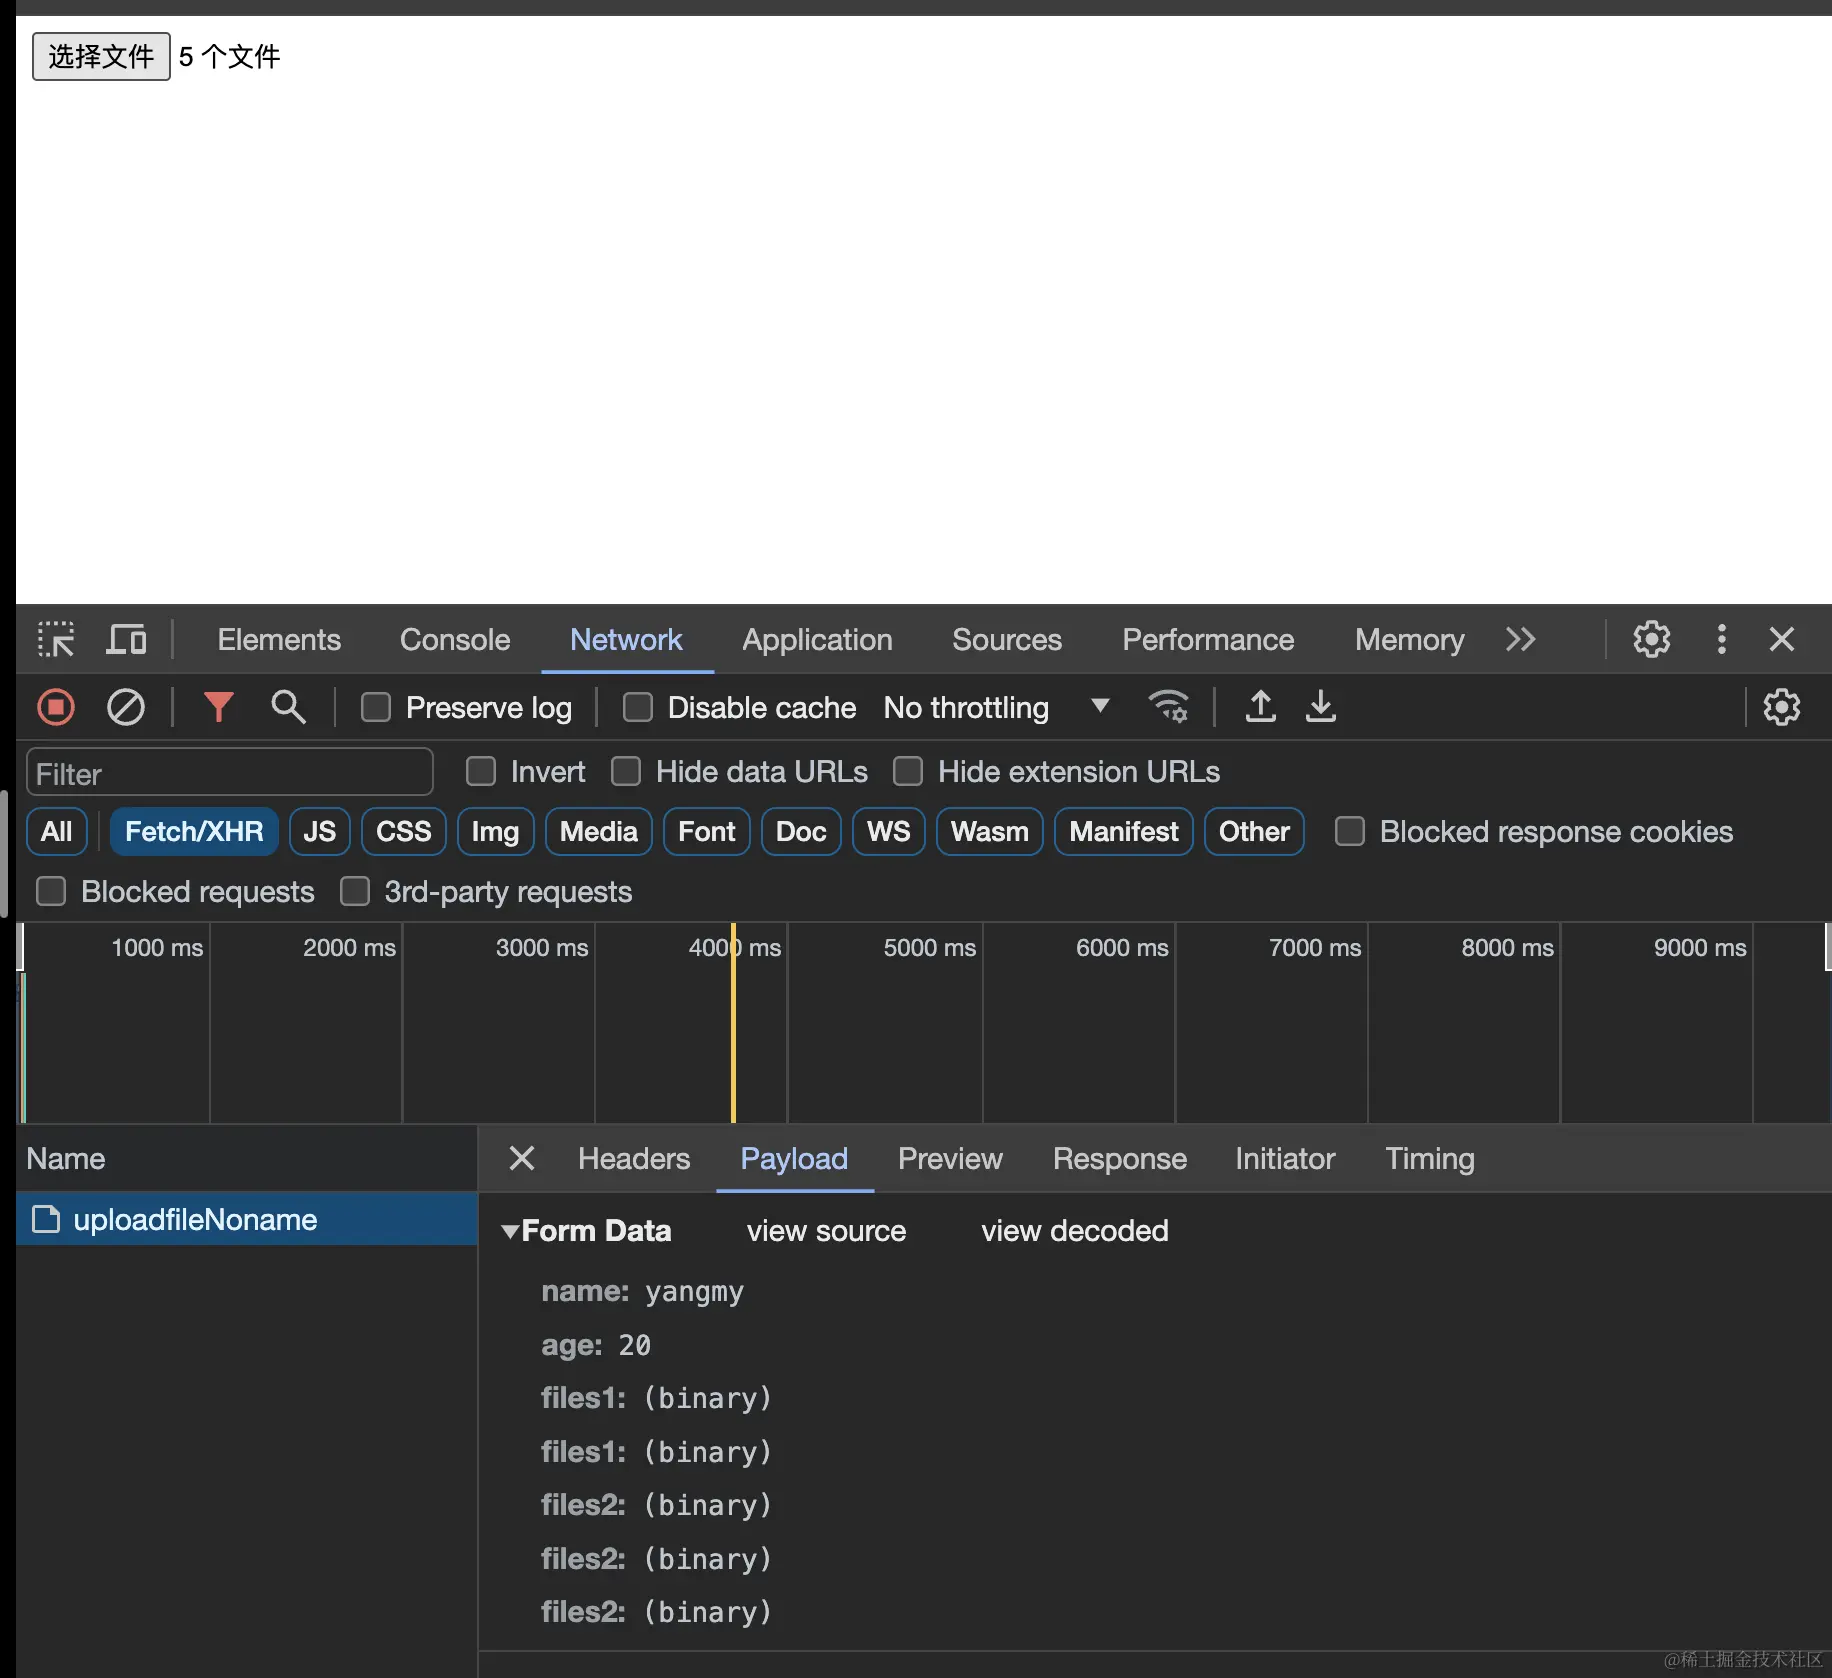1832x1678 pixels.
Task: Check Hide data URLs
Action: 626,771
